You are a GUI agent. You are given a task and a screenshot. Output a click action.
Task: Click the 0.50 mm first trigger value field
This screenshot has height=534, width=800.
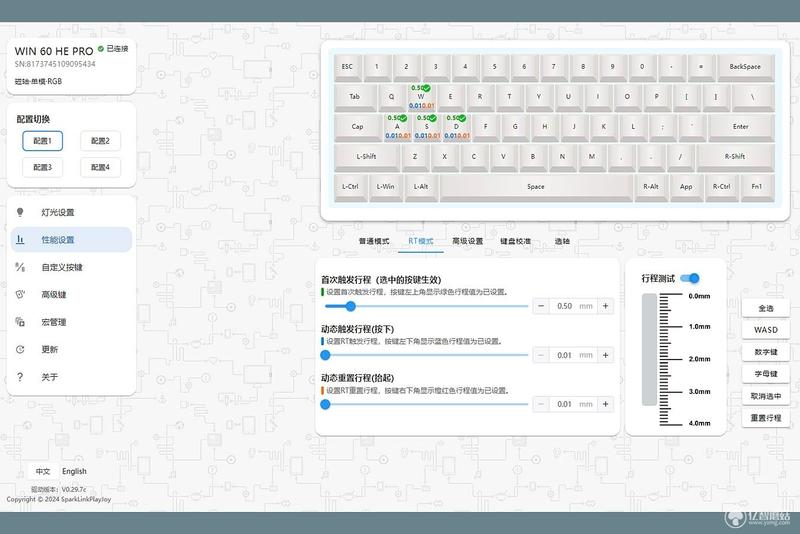573,306
